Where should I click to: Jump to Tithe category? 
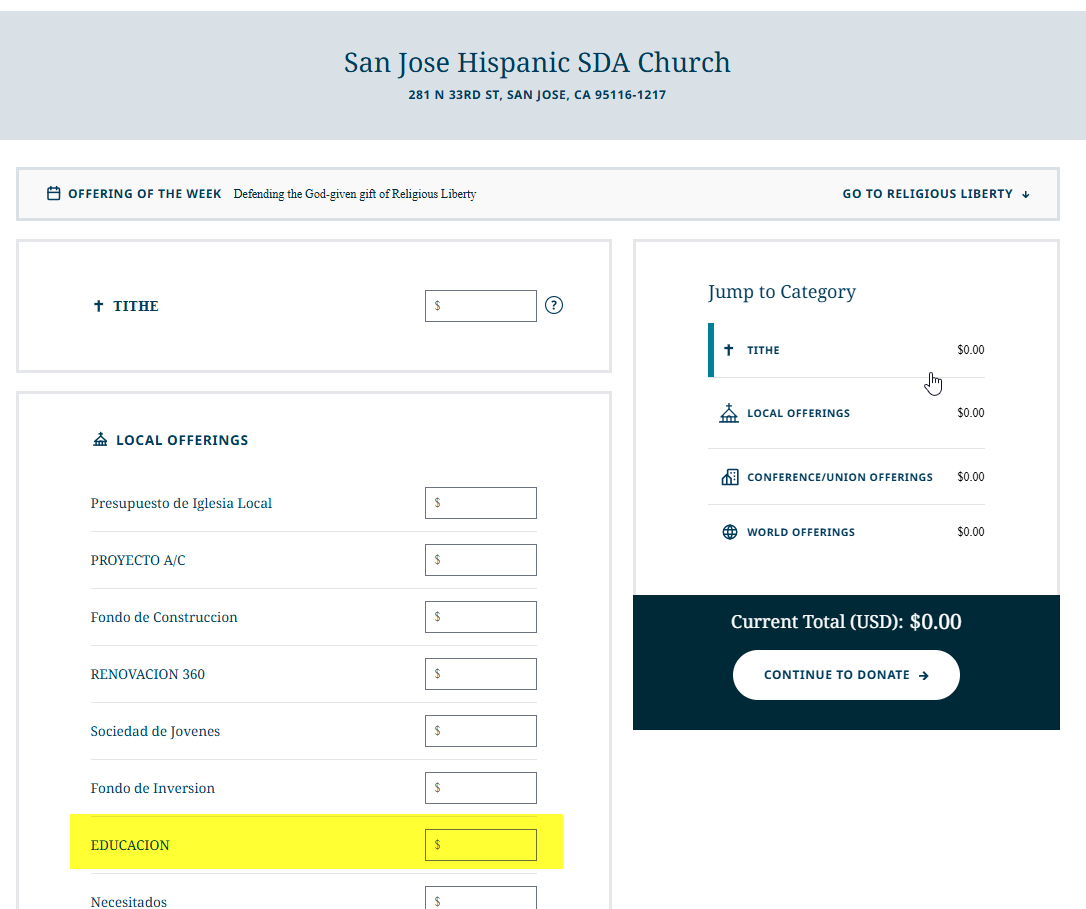(x=846, y=350)
